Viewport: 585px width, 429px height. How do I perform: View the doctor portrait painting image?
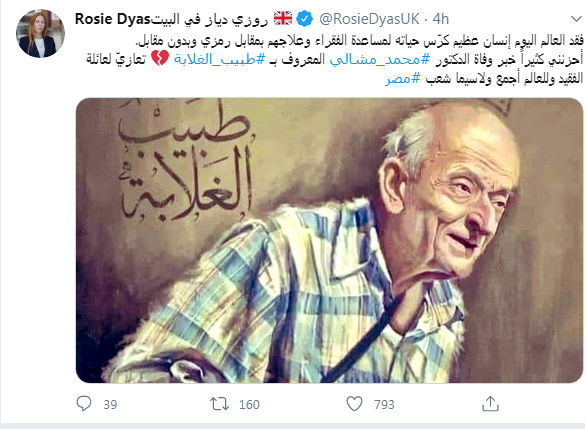[x=329, y=241]
